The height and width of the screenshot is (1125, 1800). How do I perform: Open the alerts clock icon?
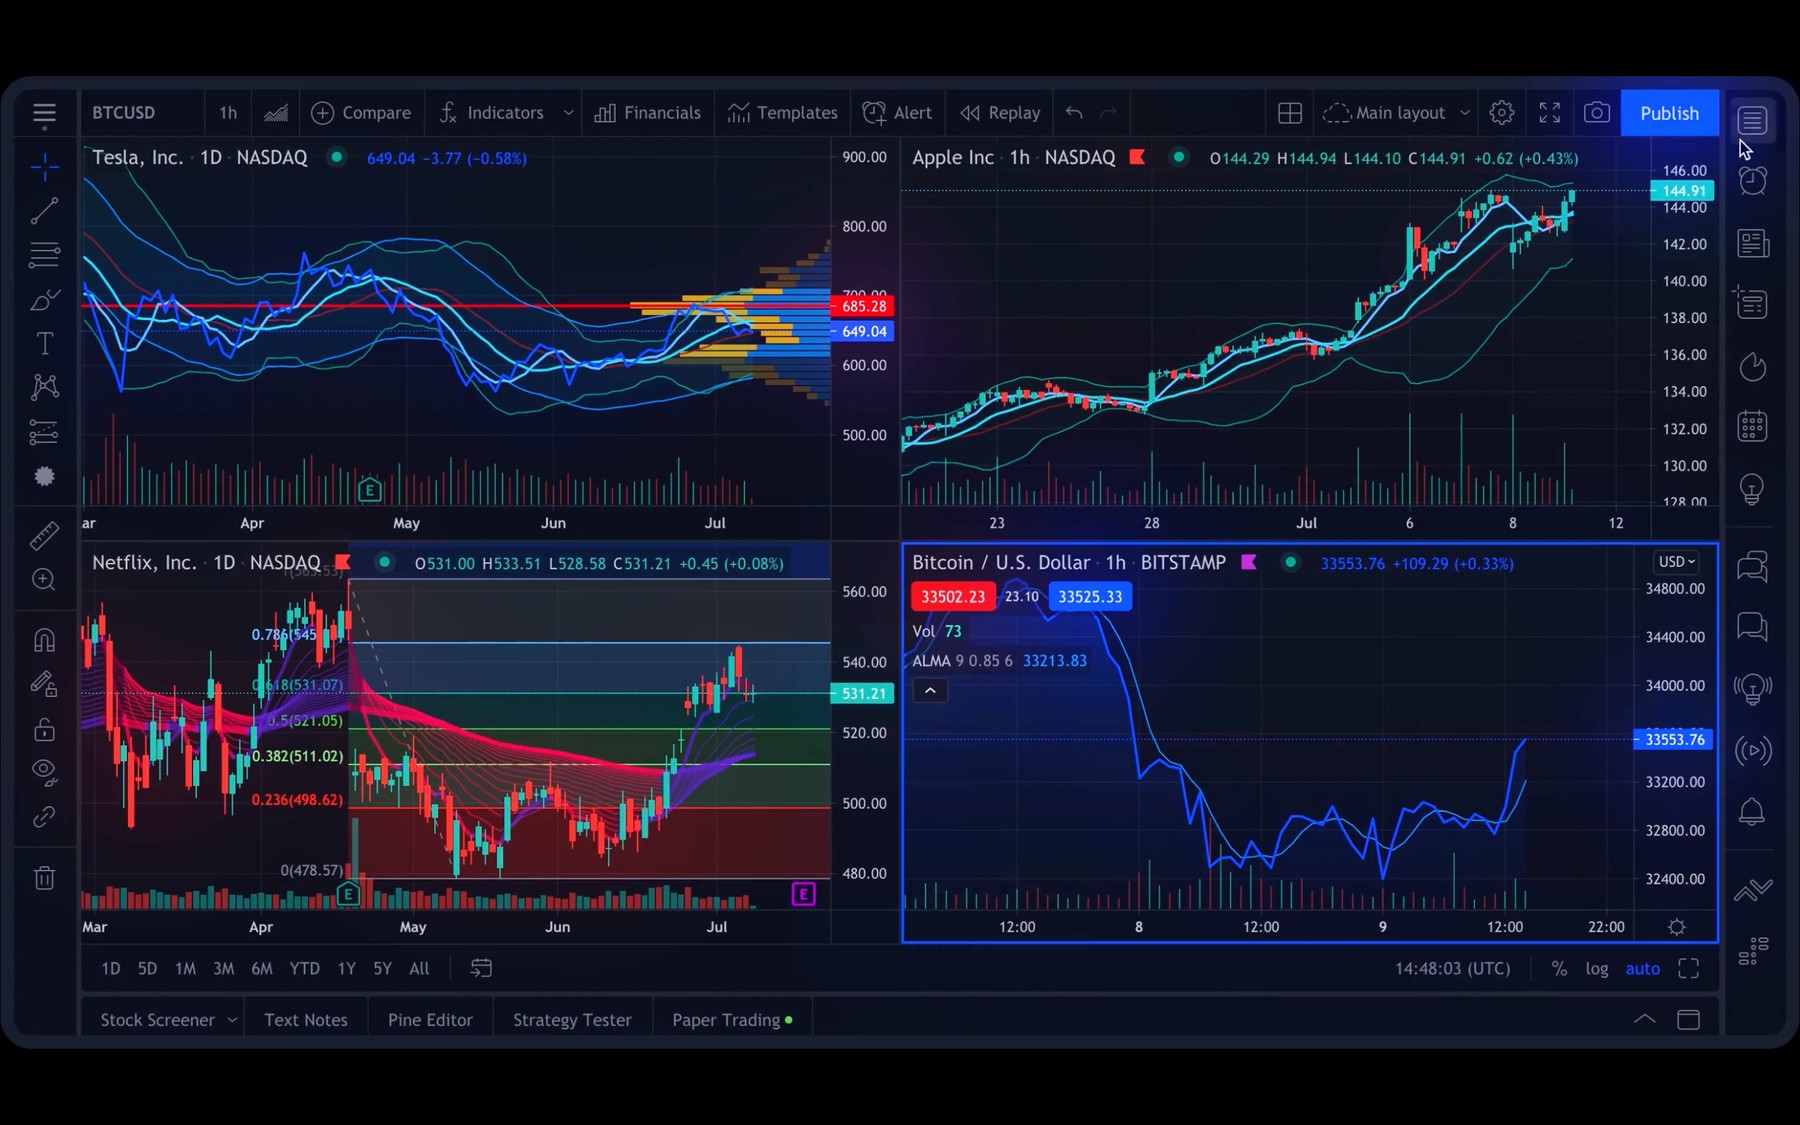[x=1752, y=181]
